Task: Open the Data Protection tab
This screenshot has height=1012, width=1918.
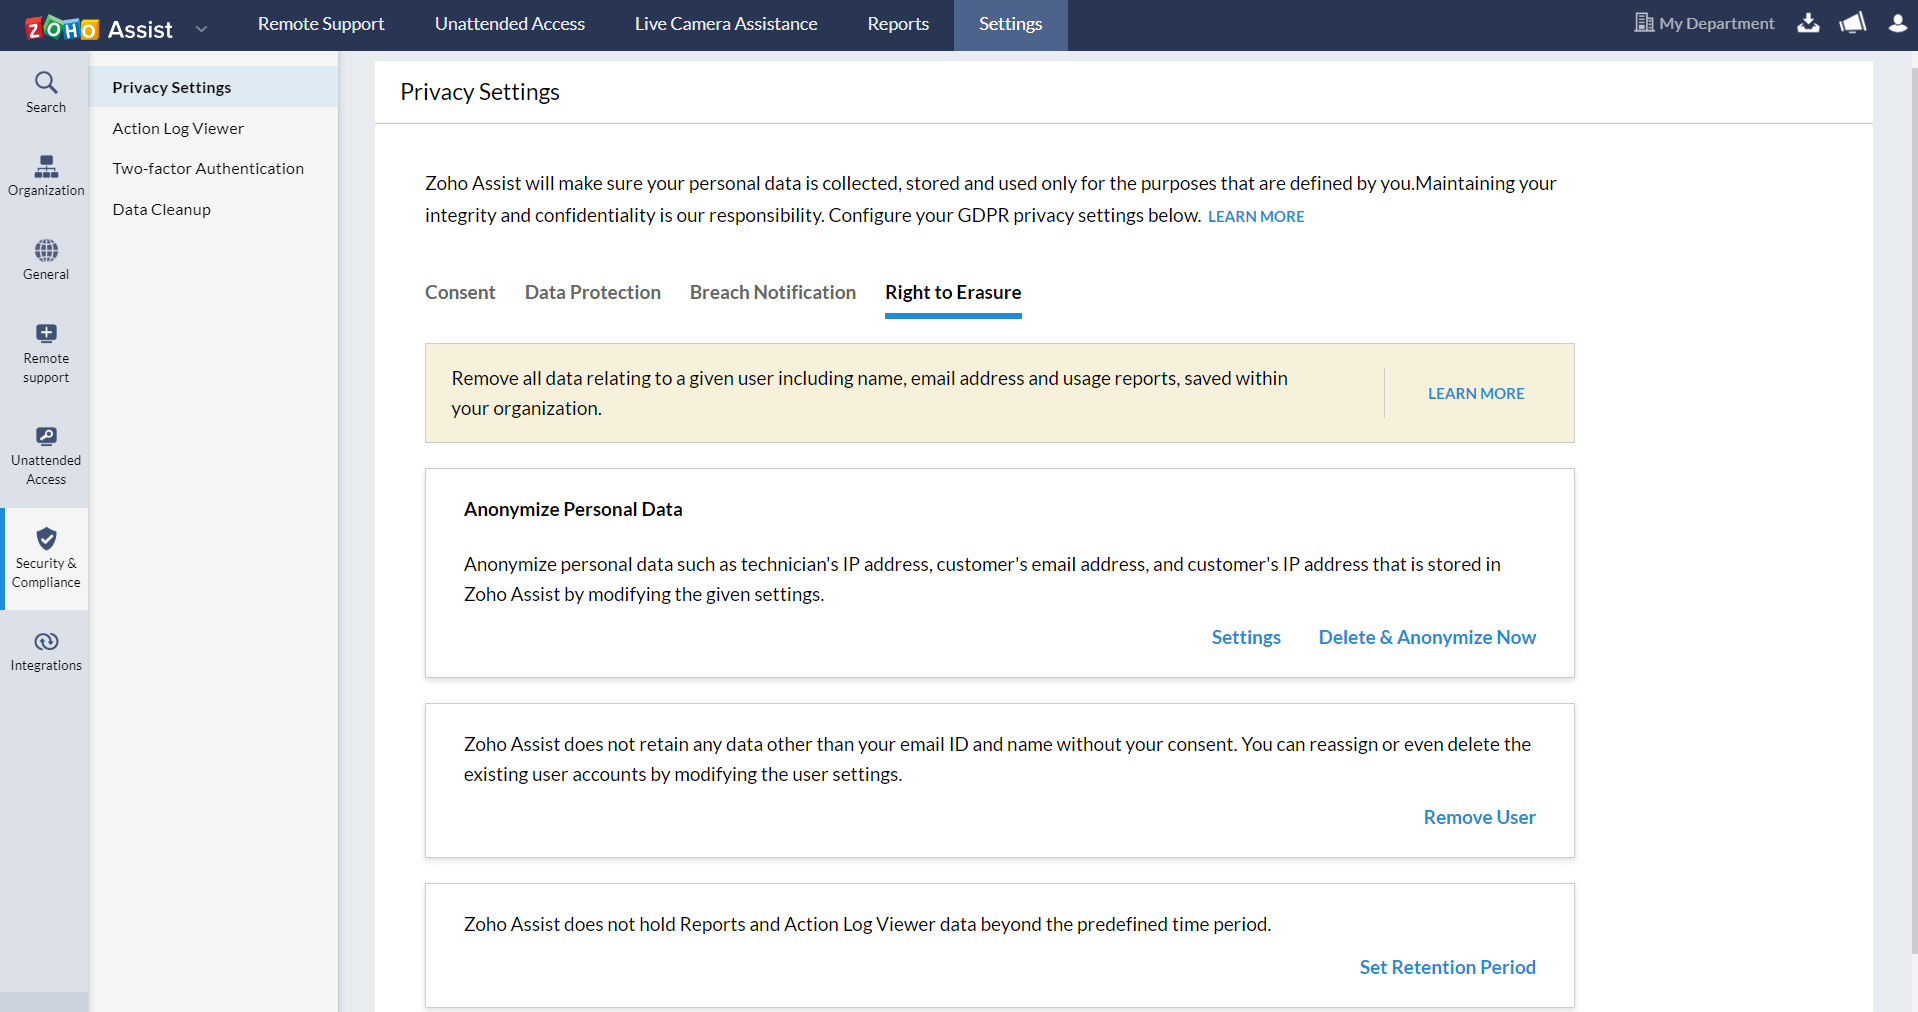Action: tap(592, 292)
